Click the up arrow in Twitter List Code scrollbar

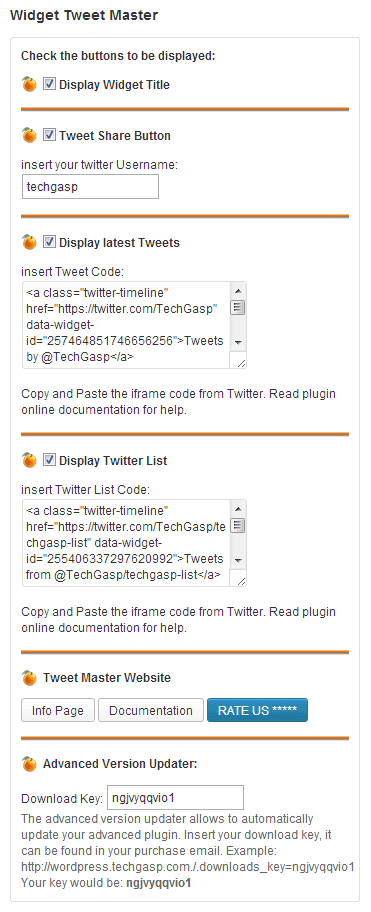238,508
